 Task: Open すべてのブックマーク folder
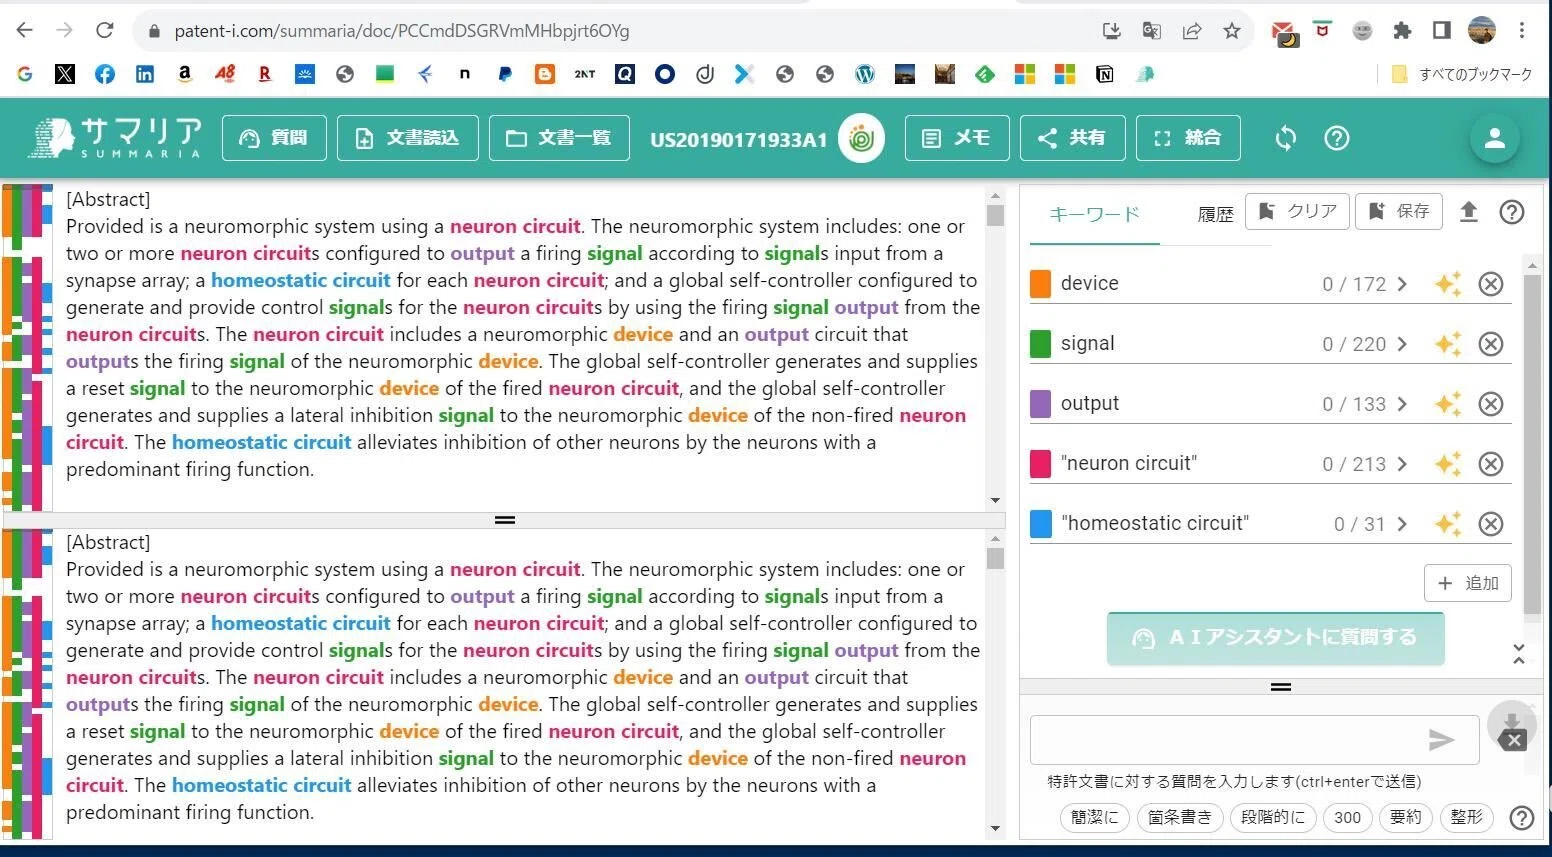click(x=1461, y=74)
